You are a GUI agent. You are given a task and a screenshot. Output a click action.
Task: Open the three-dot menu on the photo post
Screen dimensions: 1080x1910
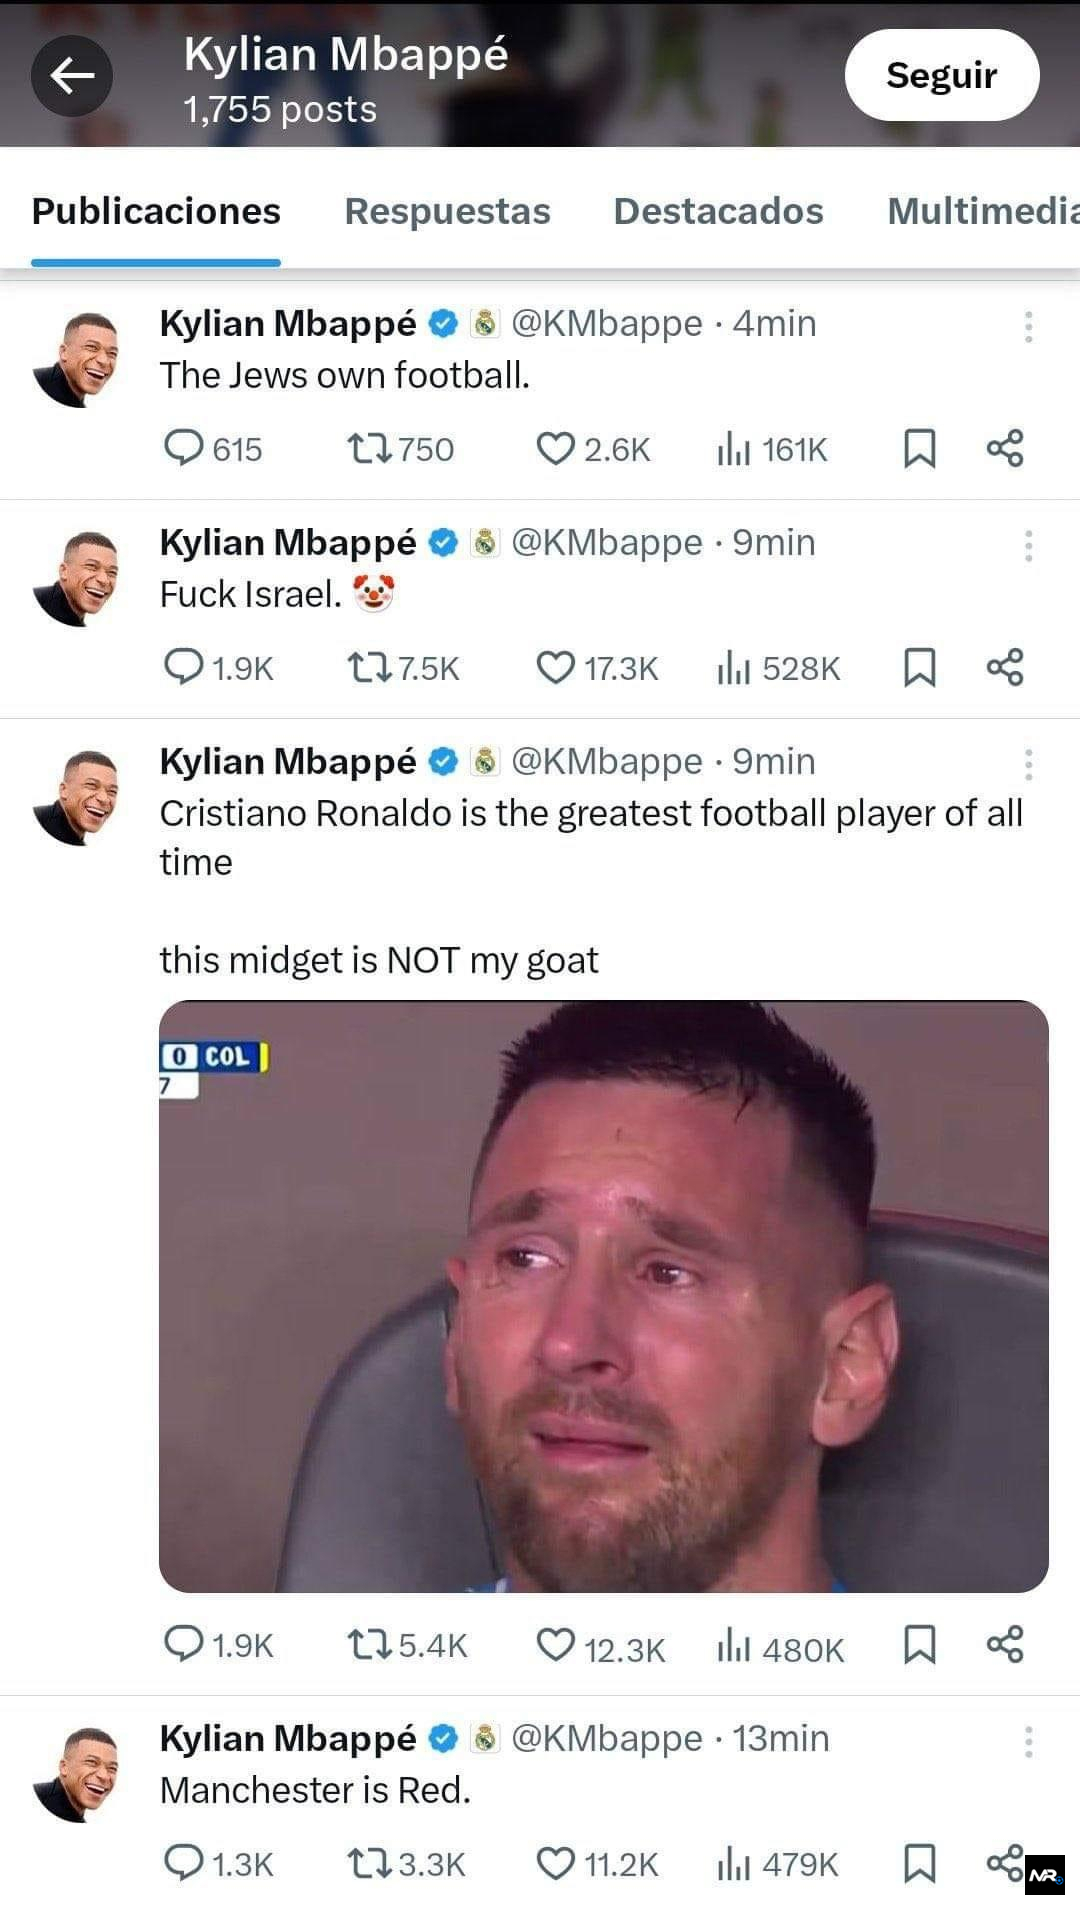(1028, 765)
